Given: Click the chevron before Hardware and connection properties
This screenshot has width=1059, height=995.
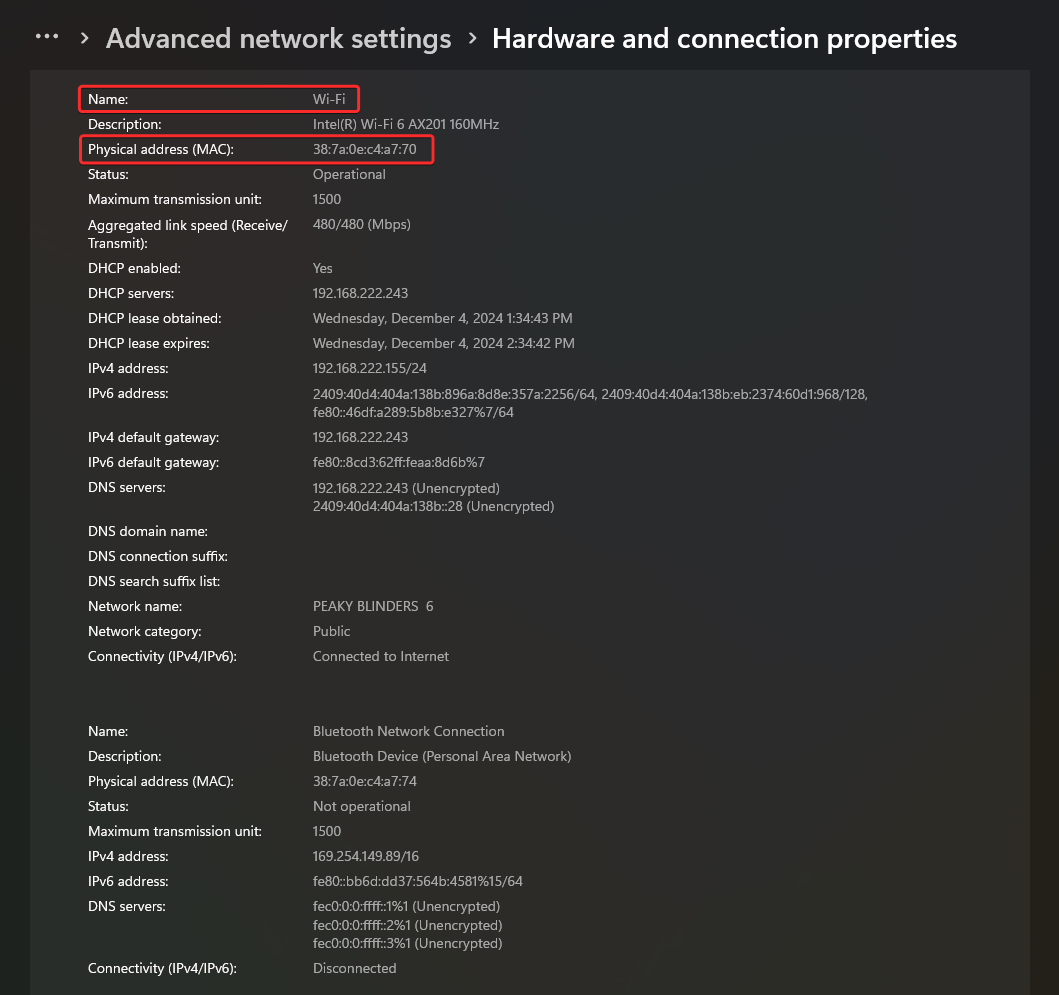Looking at the screenshot, I should tap(471, 38).
